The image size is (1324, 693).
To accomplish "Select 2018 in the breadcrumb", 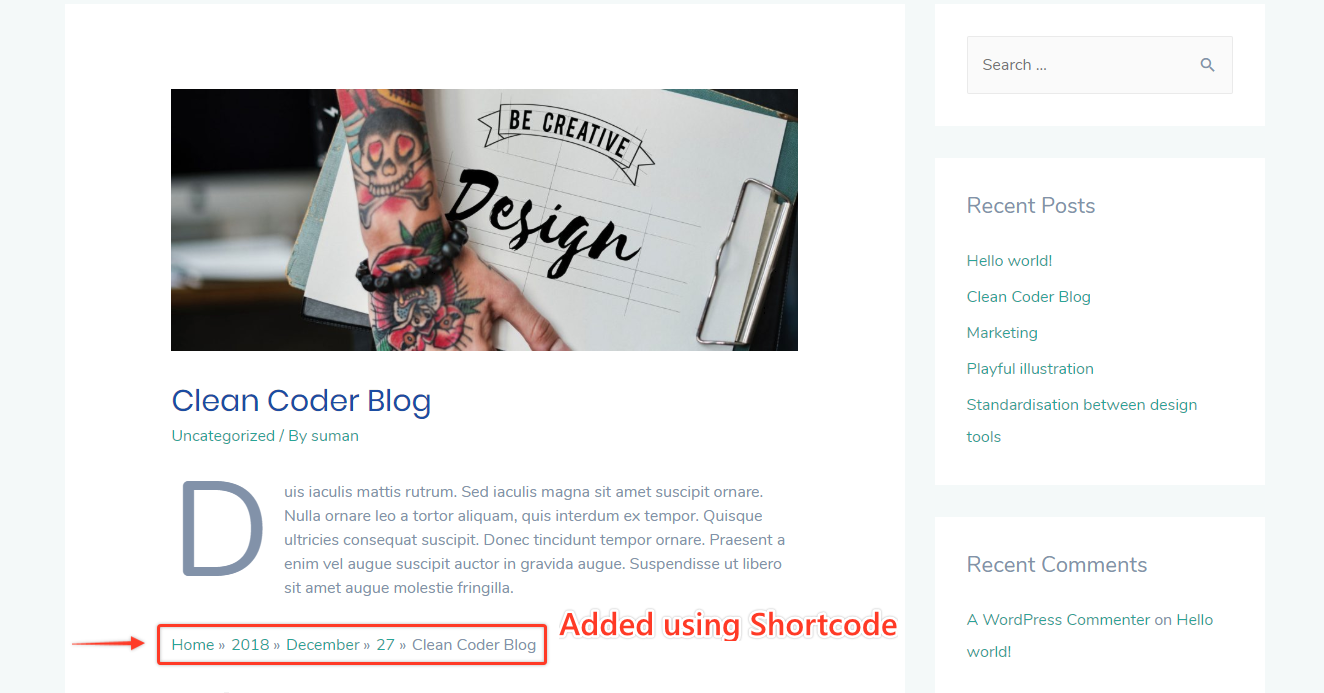I will tap(250, 645).
